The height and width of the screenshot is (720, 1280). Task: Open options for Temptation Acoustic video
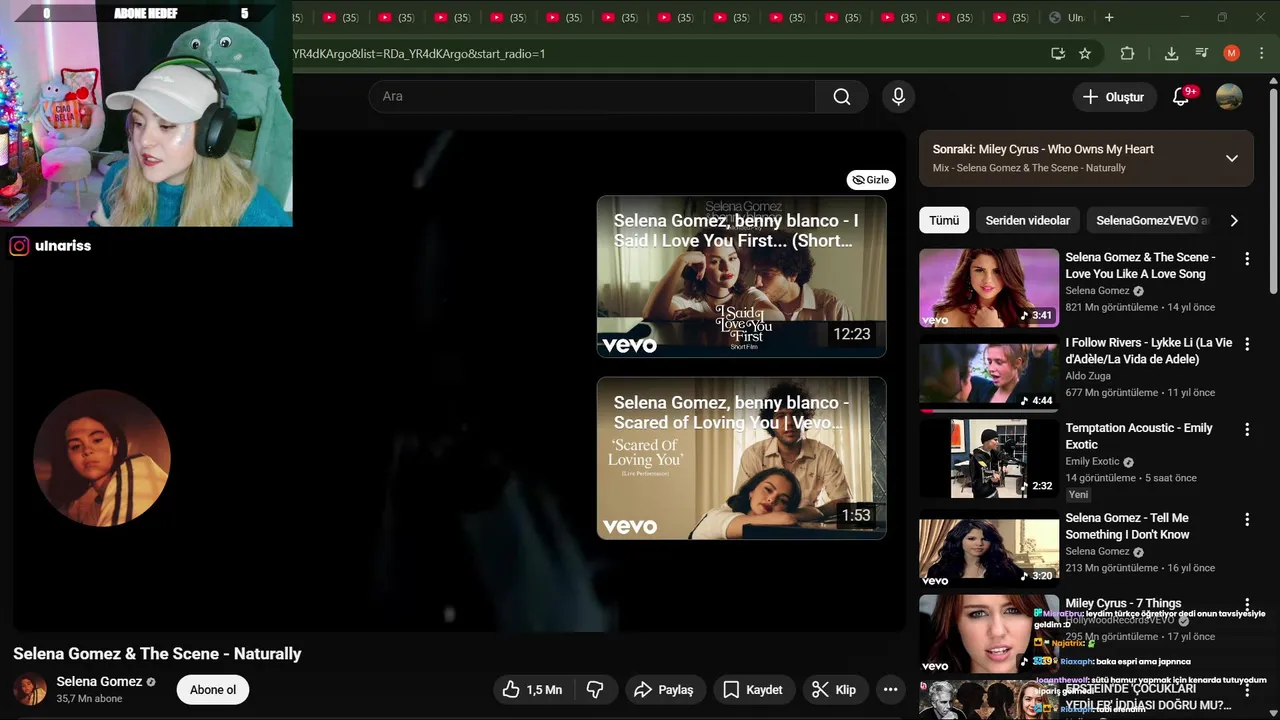1247,429
